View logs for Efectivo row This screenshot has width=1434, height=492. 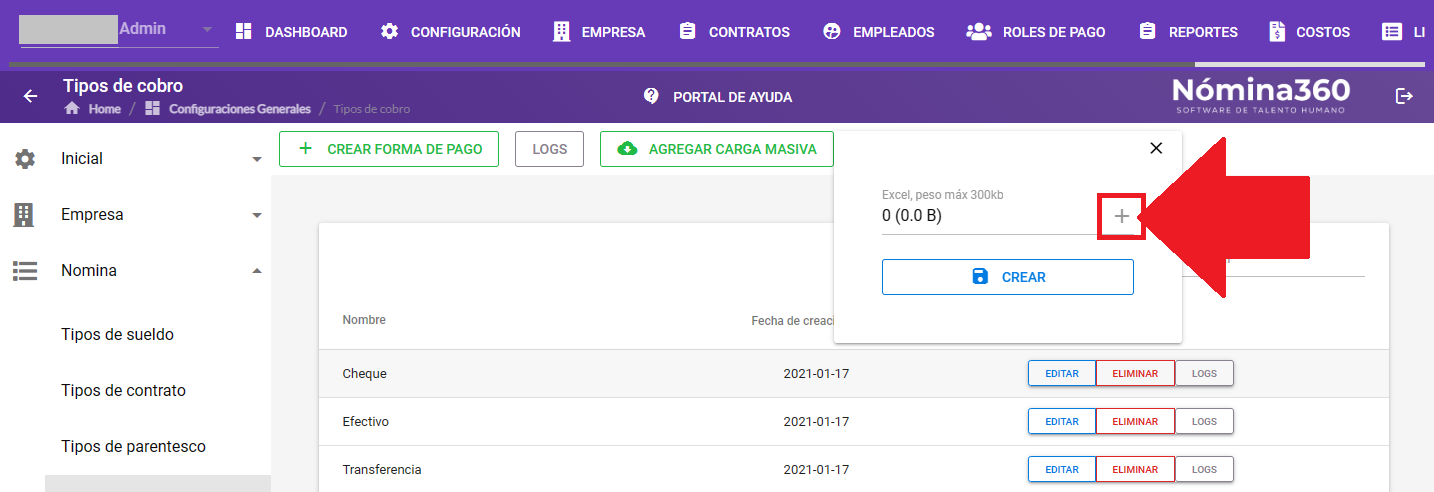[x=1204, y=421]
